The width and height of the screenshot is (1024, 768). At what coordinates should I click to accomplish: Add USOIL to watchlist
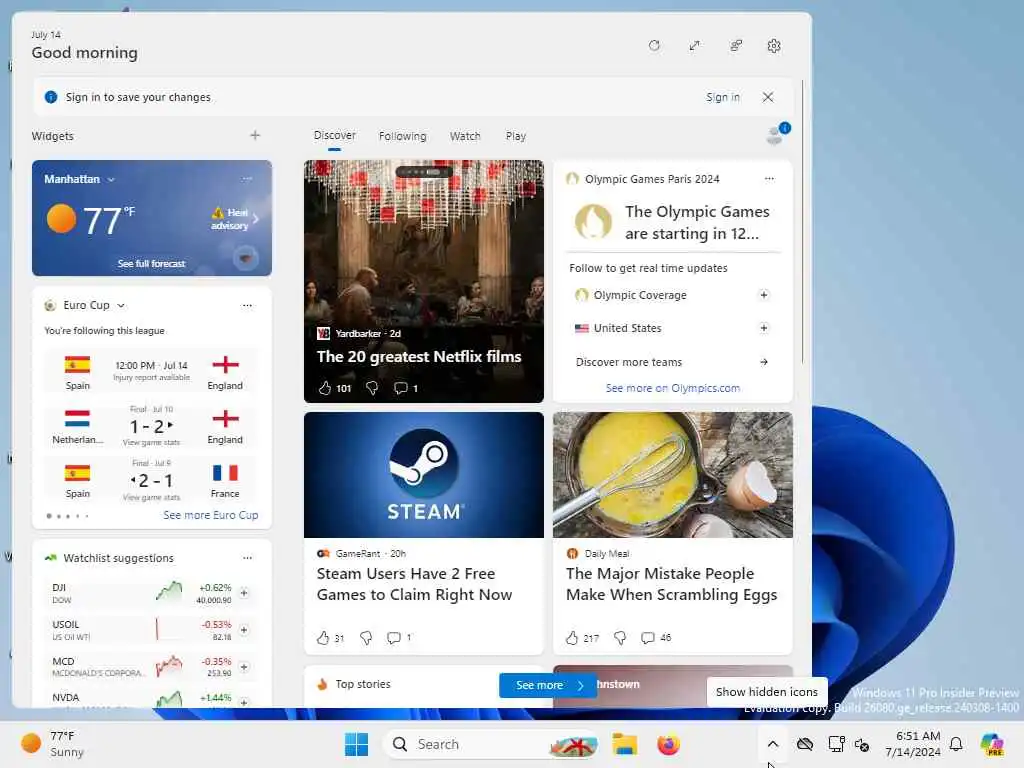point(244,630)
